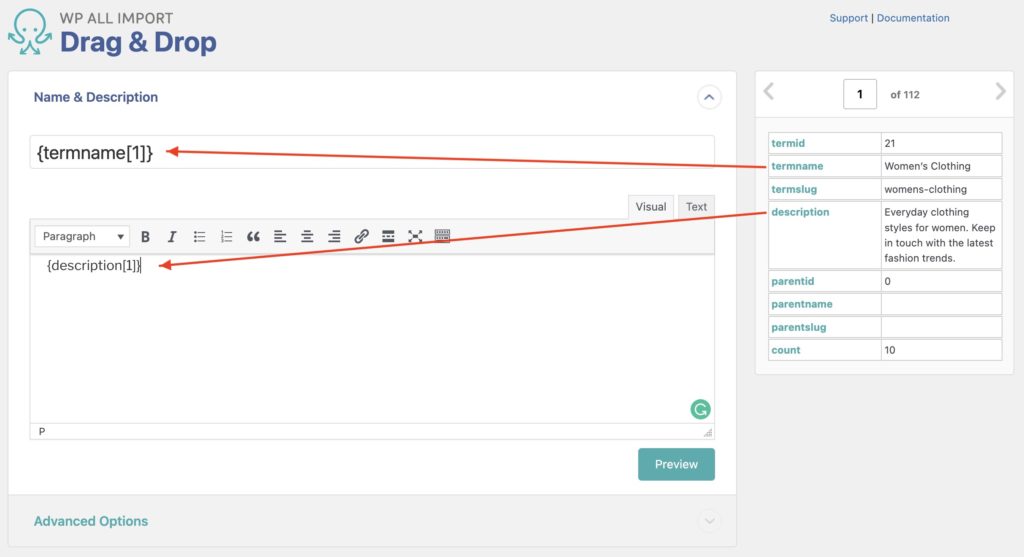Select the termname field name
The height and width of the screenshot is (557, 1024).
pos(797,166)
